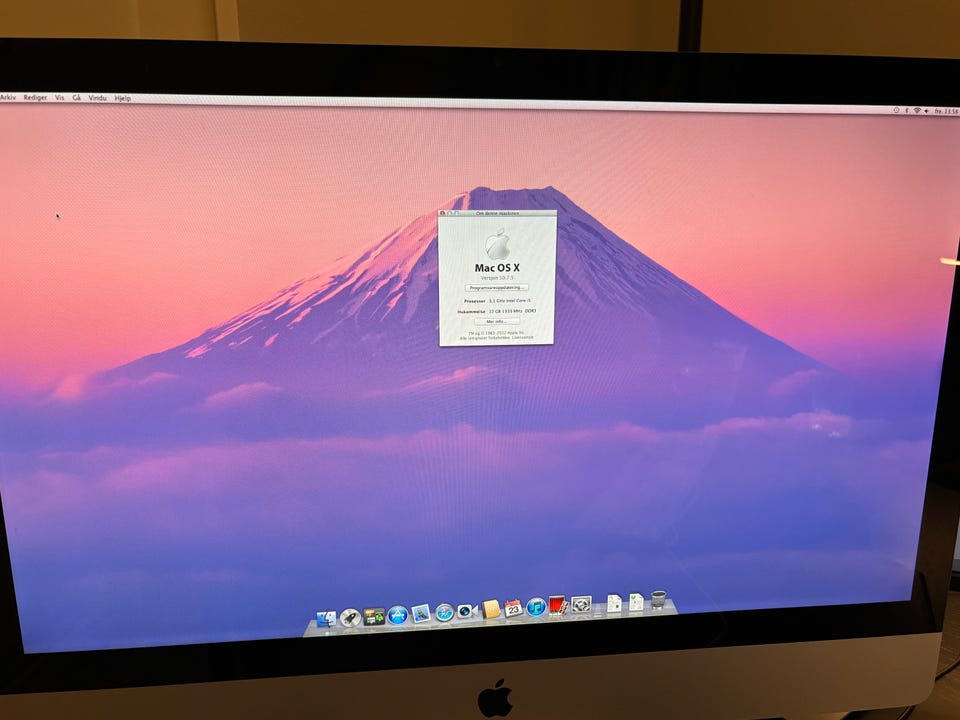960x720 pixels.
Task: Open the first document stack in Dock
Action: (x=613, y=603)
